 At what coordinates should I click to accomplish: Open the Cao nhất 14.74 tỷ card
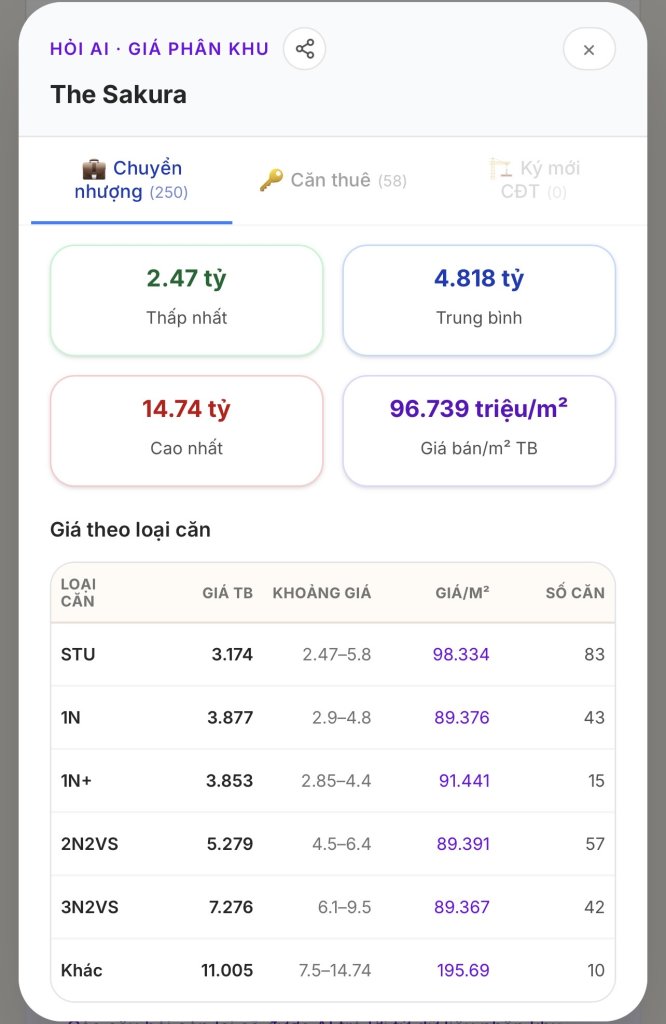click(187, 431)
